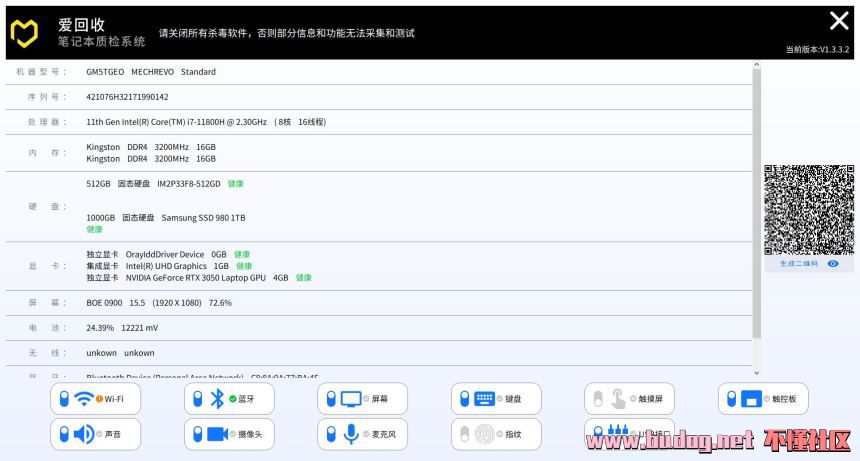Click the fingerprint (指纹) test icon
This screenshot has height=461, width=860.
pyautogui.click(x=484, y=434)
